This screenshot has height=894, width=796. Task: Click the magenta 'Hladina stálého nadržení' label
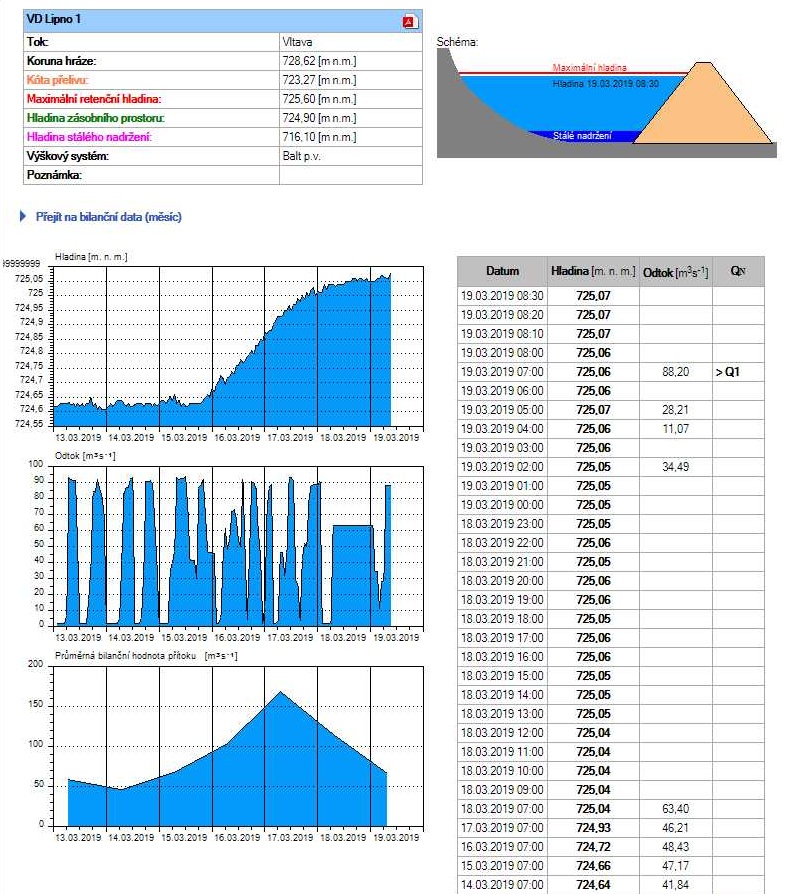[x=89, y=137]
